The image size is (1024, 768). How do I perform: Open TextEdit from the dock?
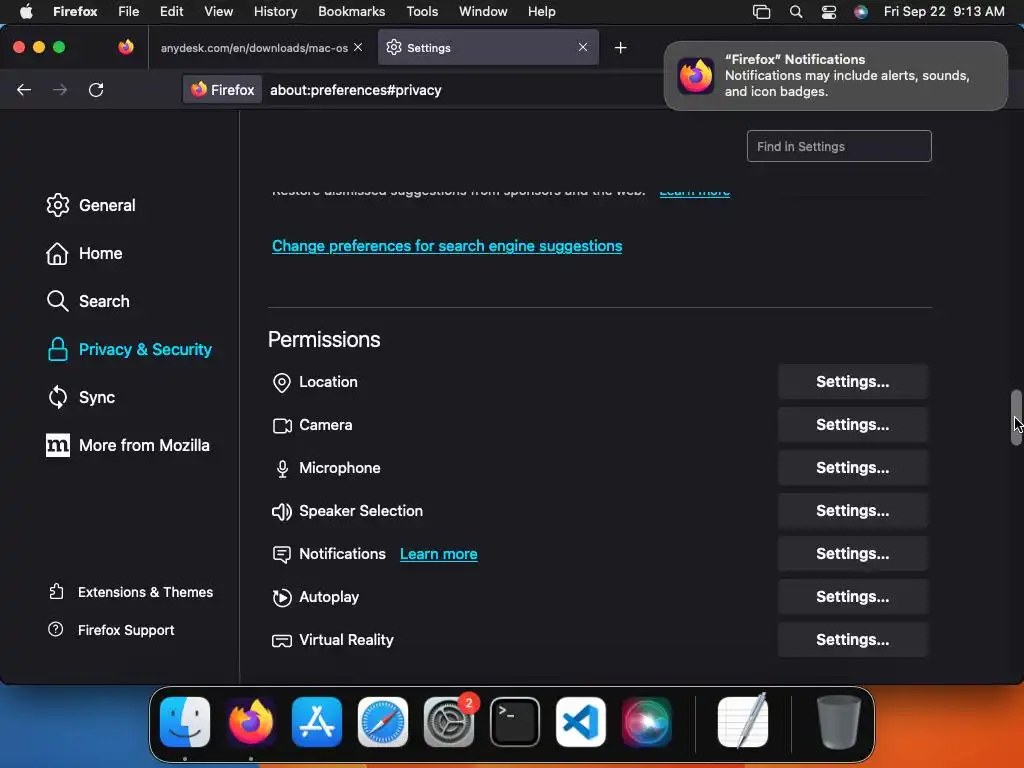[743, 720]
